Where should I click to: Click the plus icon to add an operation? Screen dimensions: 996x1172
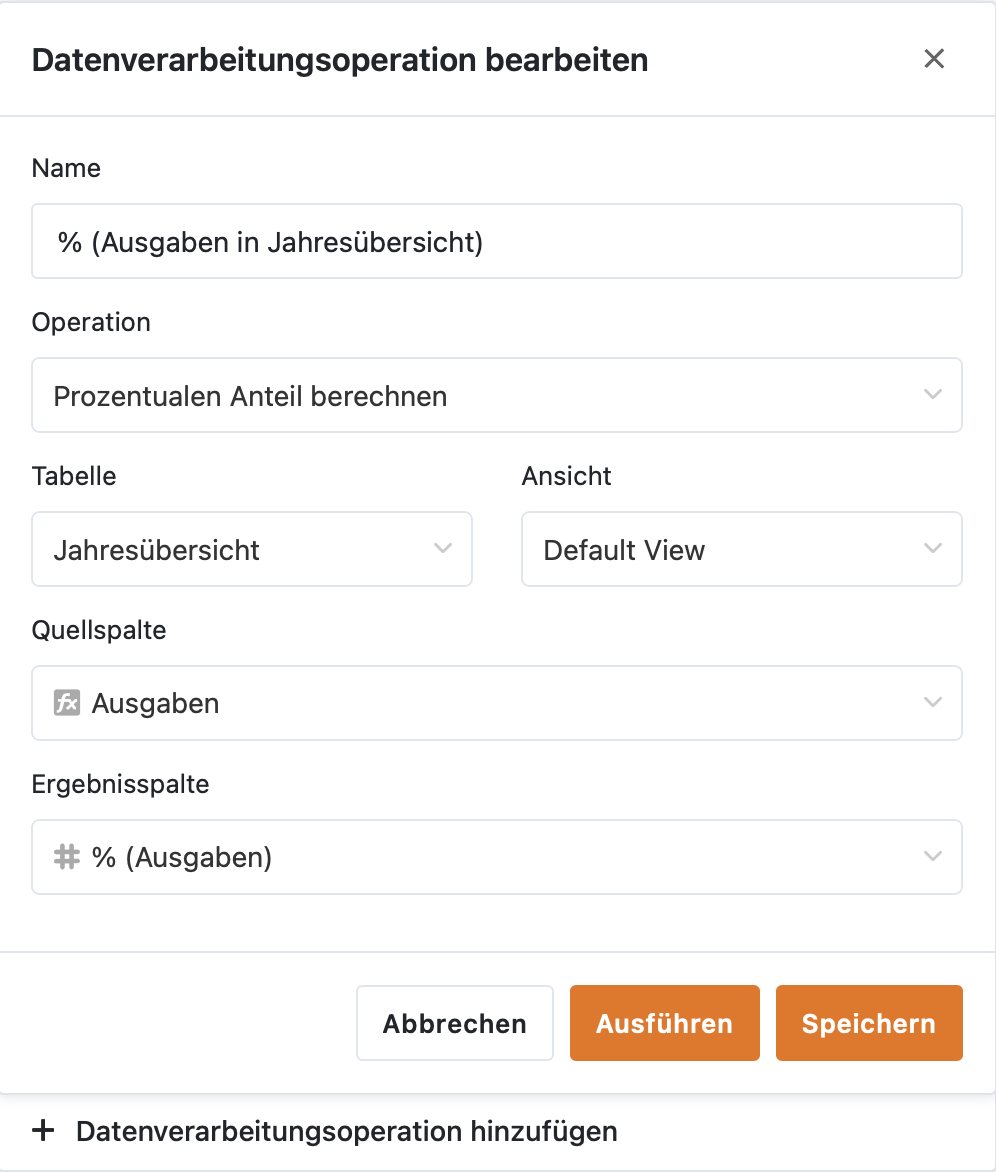point(43,1131)
